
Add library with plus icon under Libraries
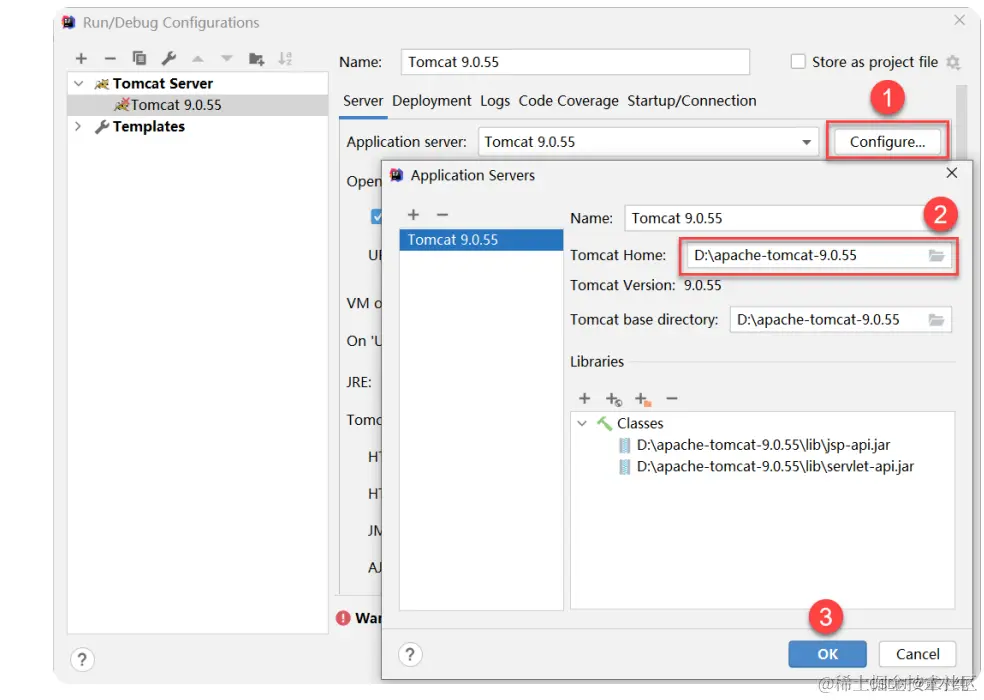tap(584, 399)
